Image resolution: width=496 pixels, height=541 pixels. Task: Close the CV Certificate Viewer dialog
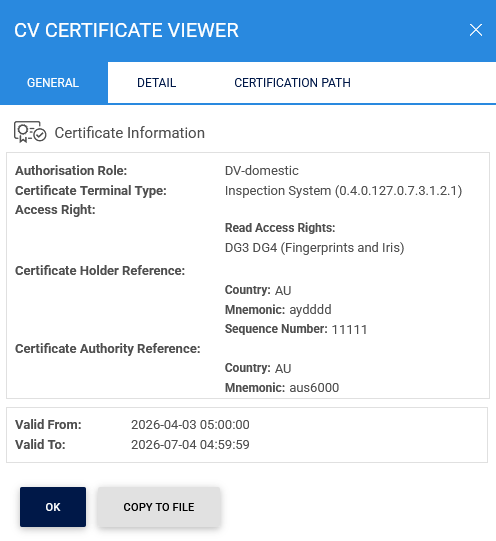coord(476,30)
